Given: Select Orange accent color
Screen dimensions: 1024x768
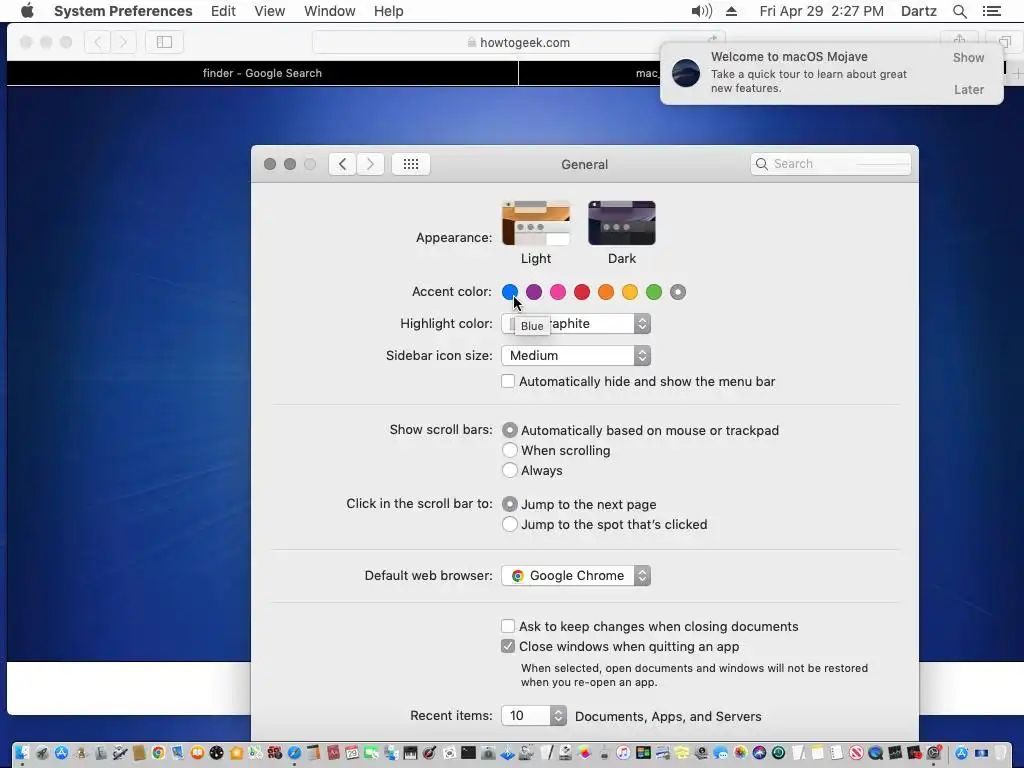Looking at the screenshot, I should 606,292.
